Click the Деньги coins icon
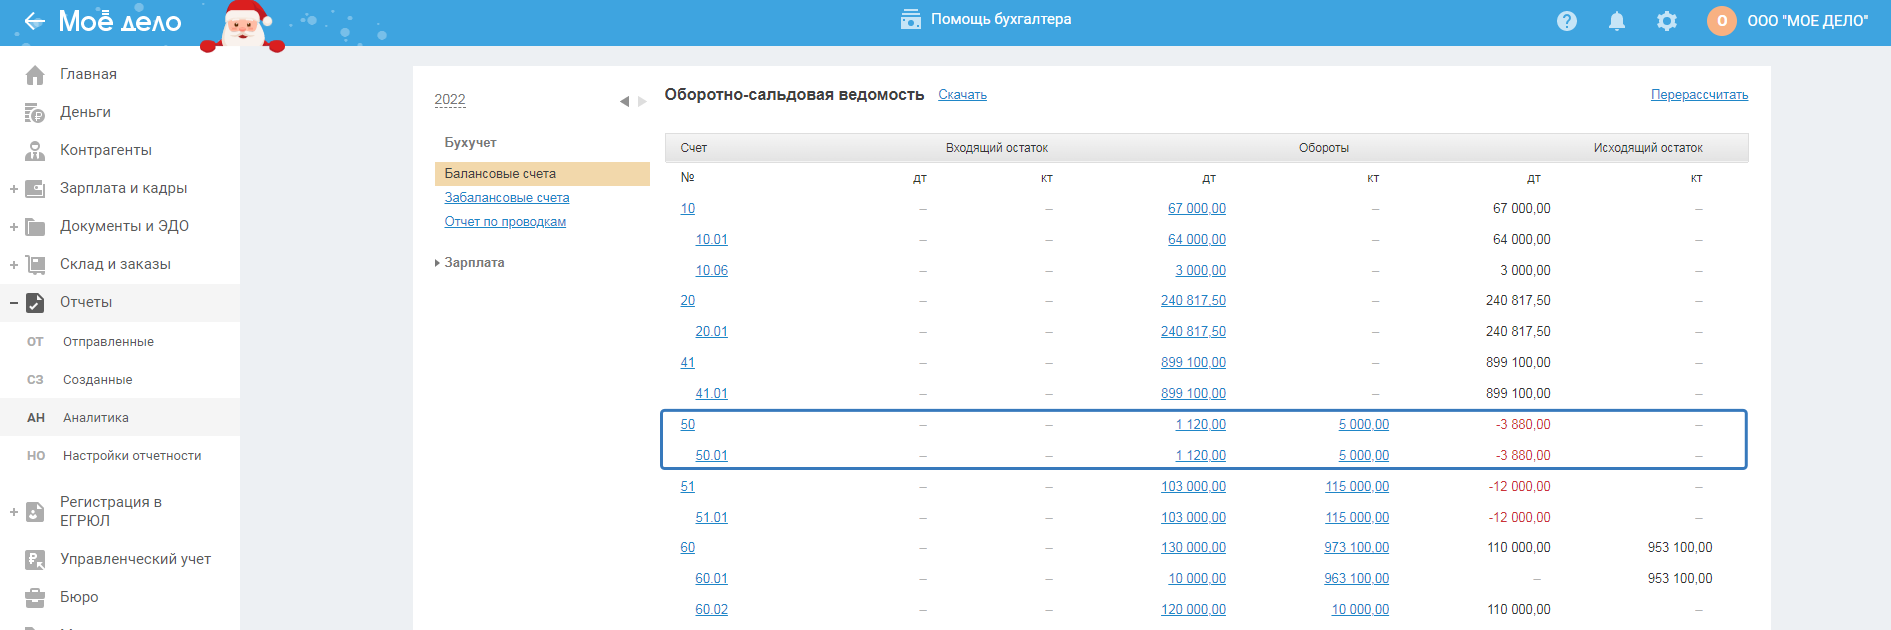1891x630 pixels. pyautogui.click(x=35, y=113)
